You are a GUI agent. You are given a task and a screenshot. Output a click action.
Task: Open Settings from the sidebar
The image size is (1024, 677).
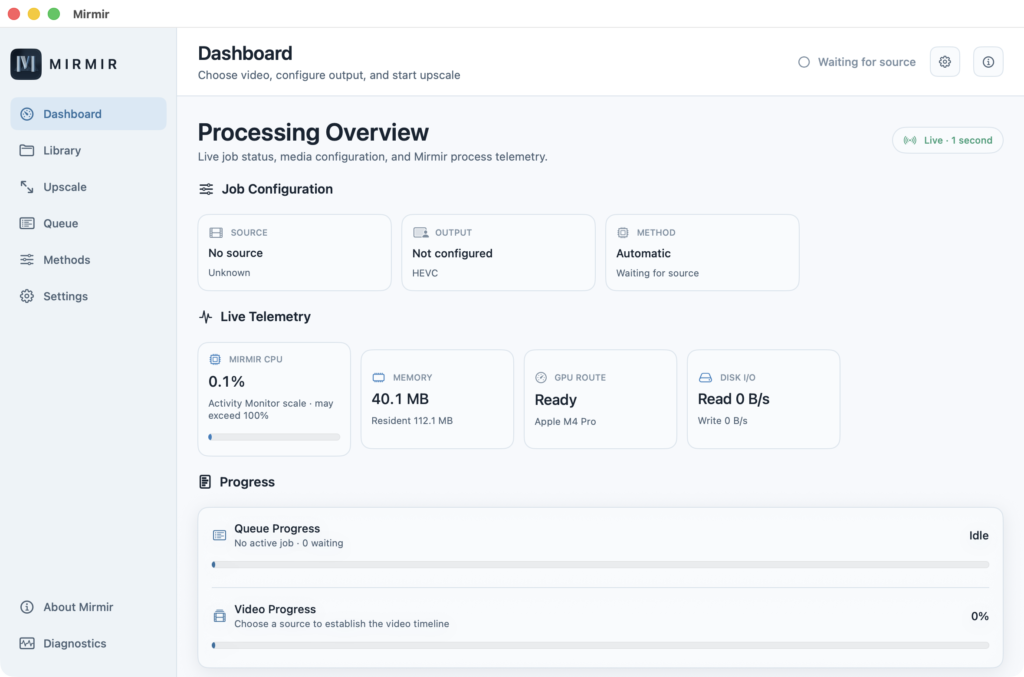[x=88, y=296]
